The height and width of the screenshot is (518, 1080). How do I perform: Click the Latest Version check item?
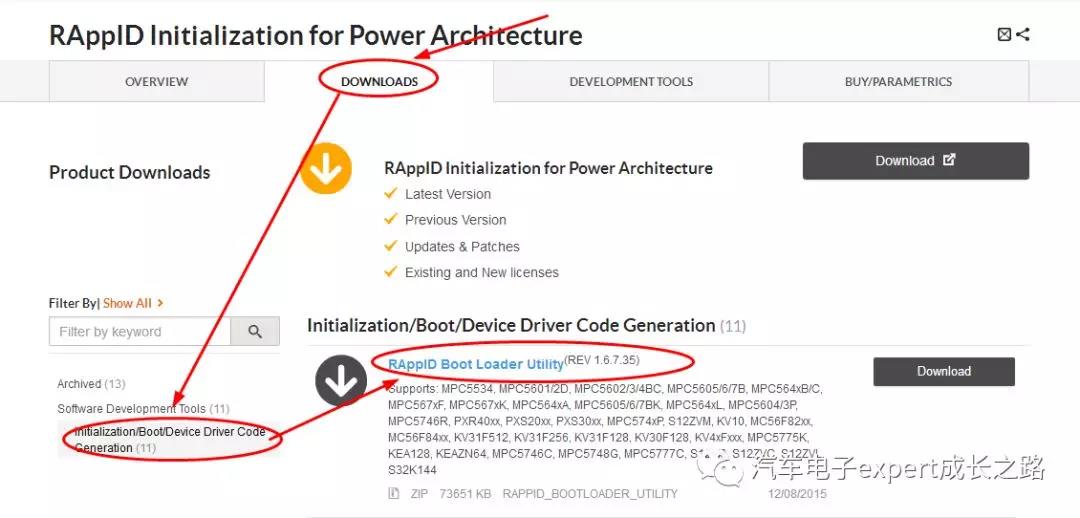coord(447,194)
